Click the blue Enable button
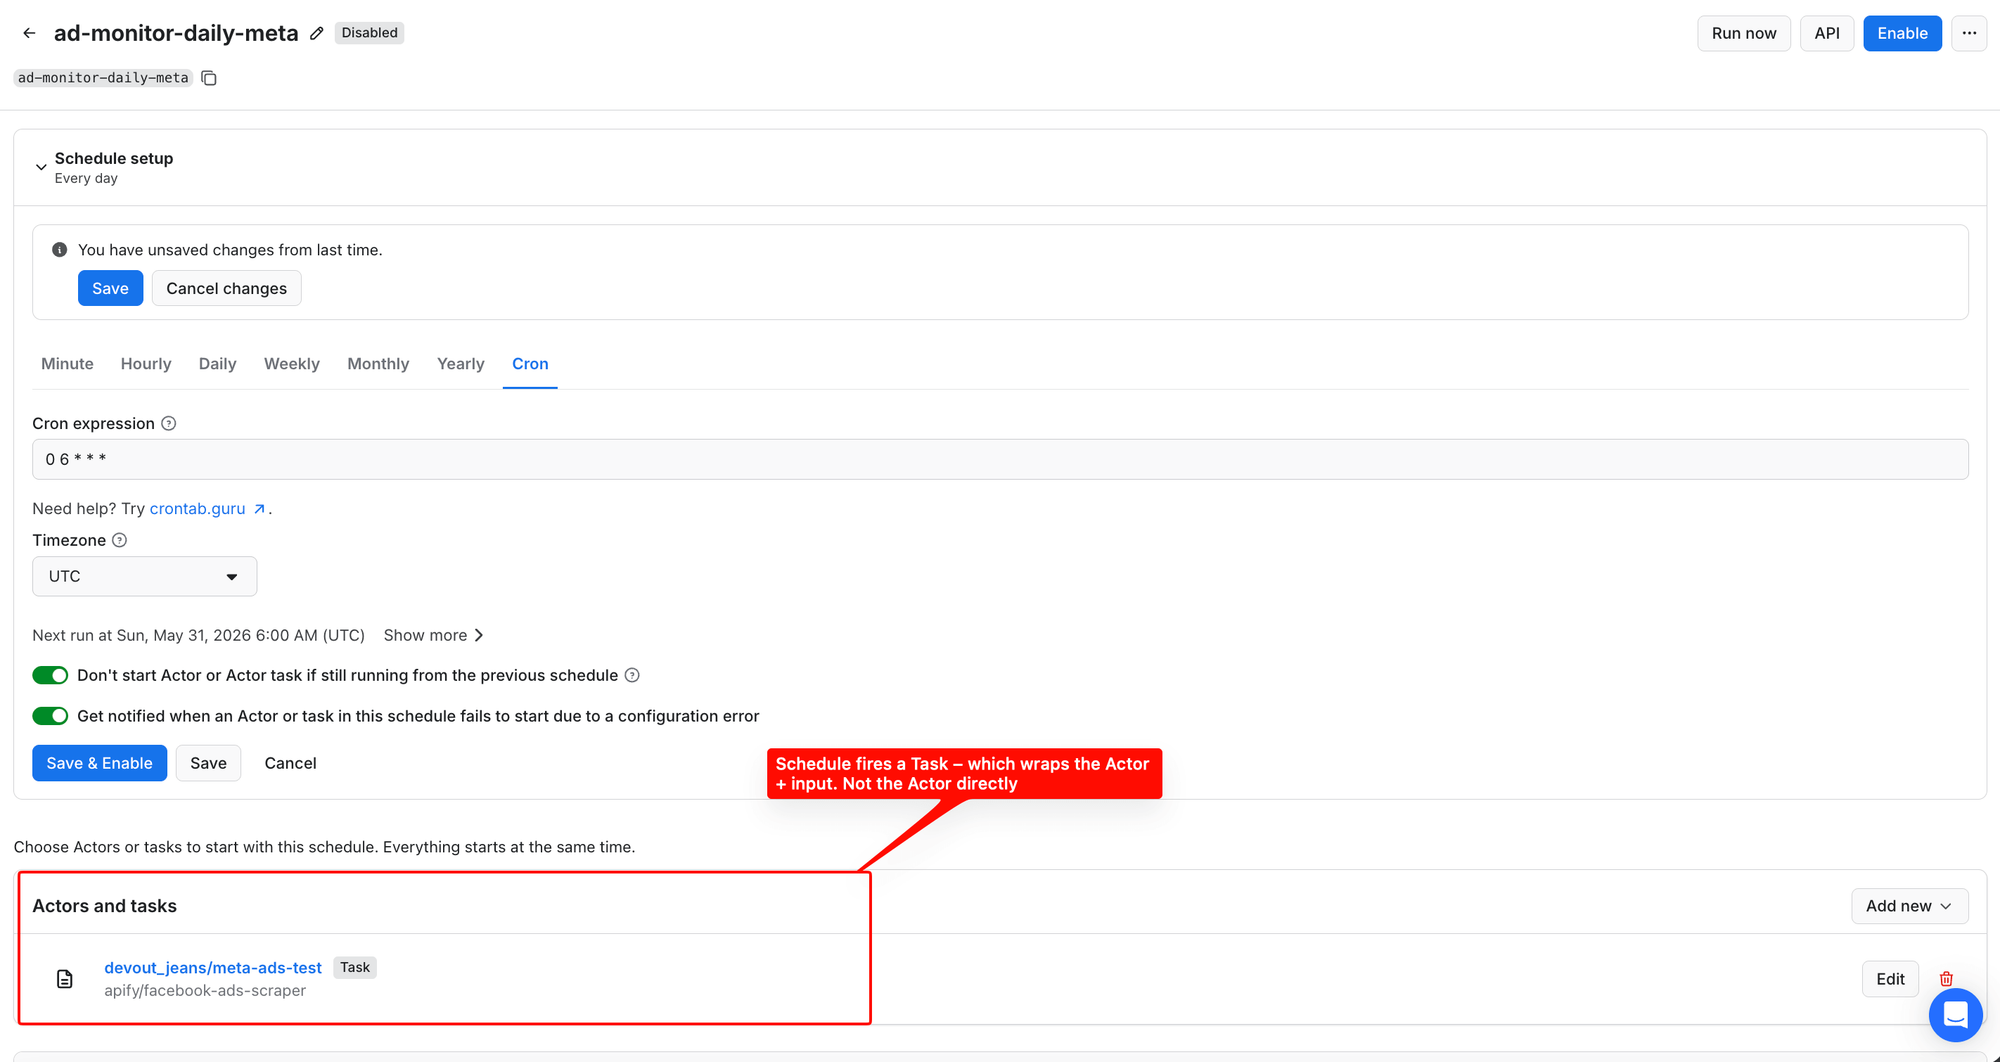 (1902, 33)
